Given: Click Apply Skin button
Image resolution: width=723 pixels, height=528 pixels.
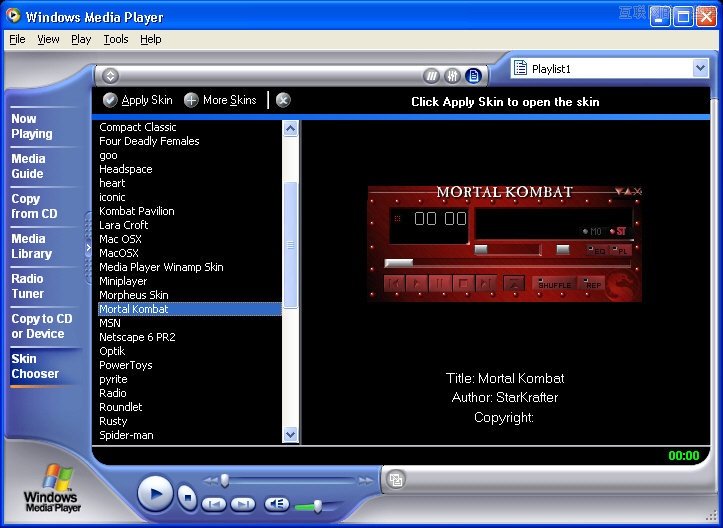Looking at the screenshot, I should 138,100.
